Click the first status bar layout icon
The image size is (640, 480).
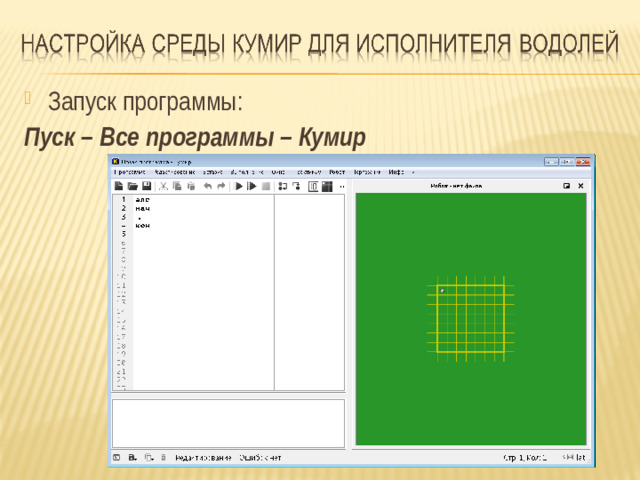(x=117, y=458)
